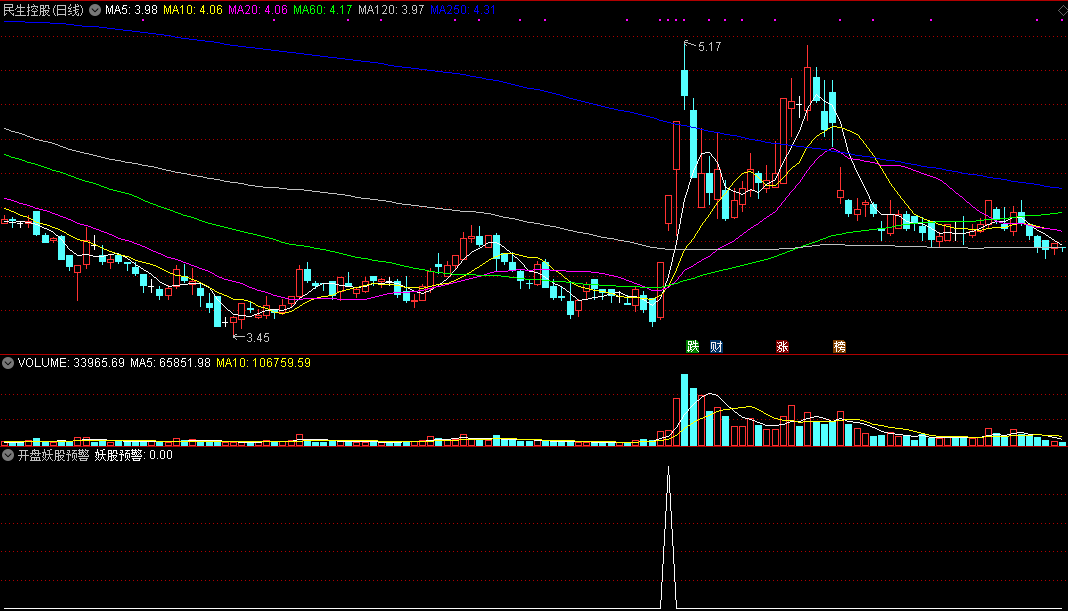The height and width of the screenshot is (611, 1068).
Task: Select the MA20: 4.06 legend
Action: point(257,10)
